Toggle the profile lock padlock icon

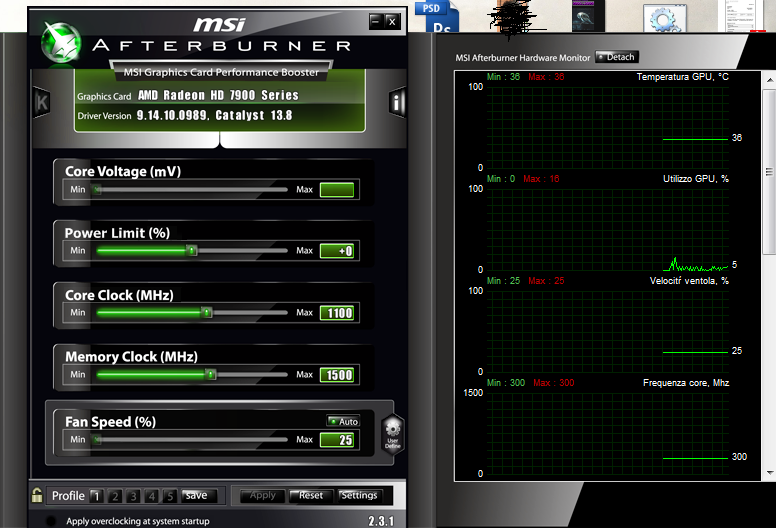click(37, 495)
